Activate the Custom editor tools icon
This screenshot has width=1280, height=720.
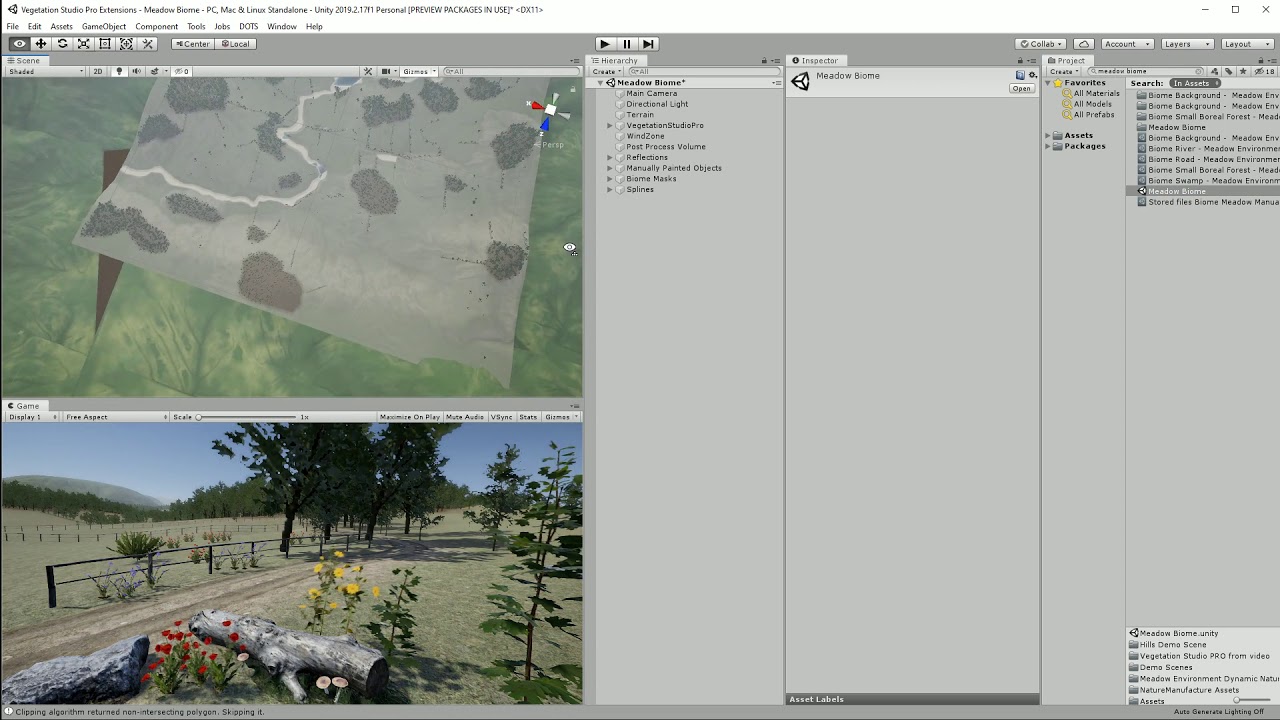click(x=147, y=44)
